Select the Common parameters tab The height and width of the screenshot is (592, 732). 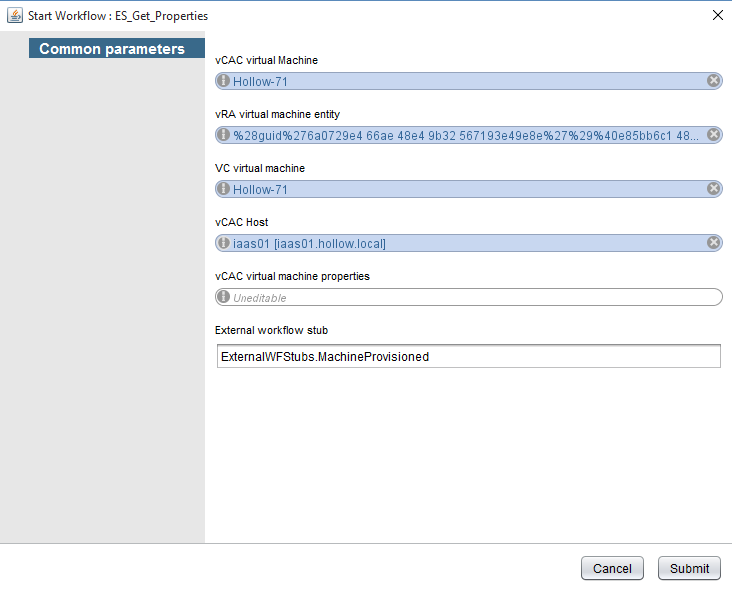[112, 49]
